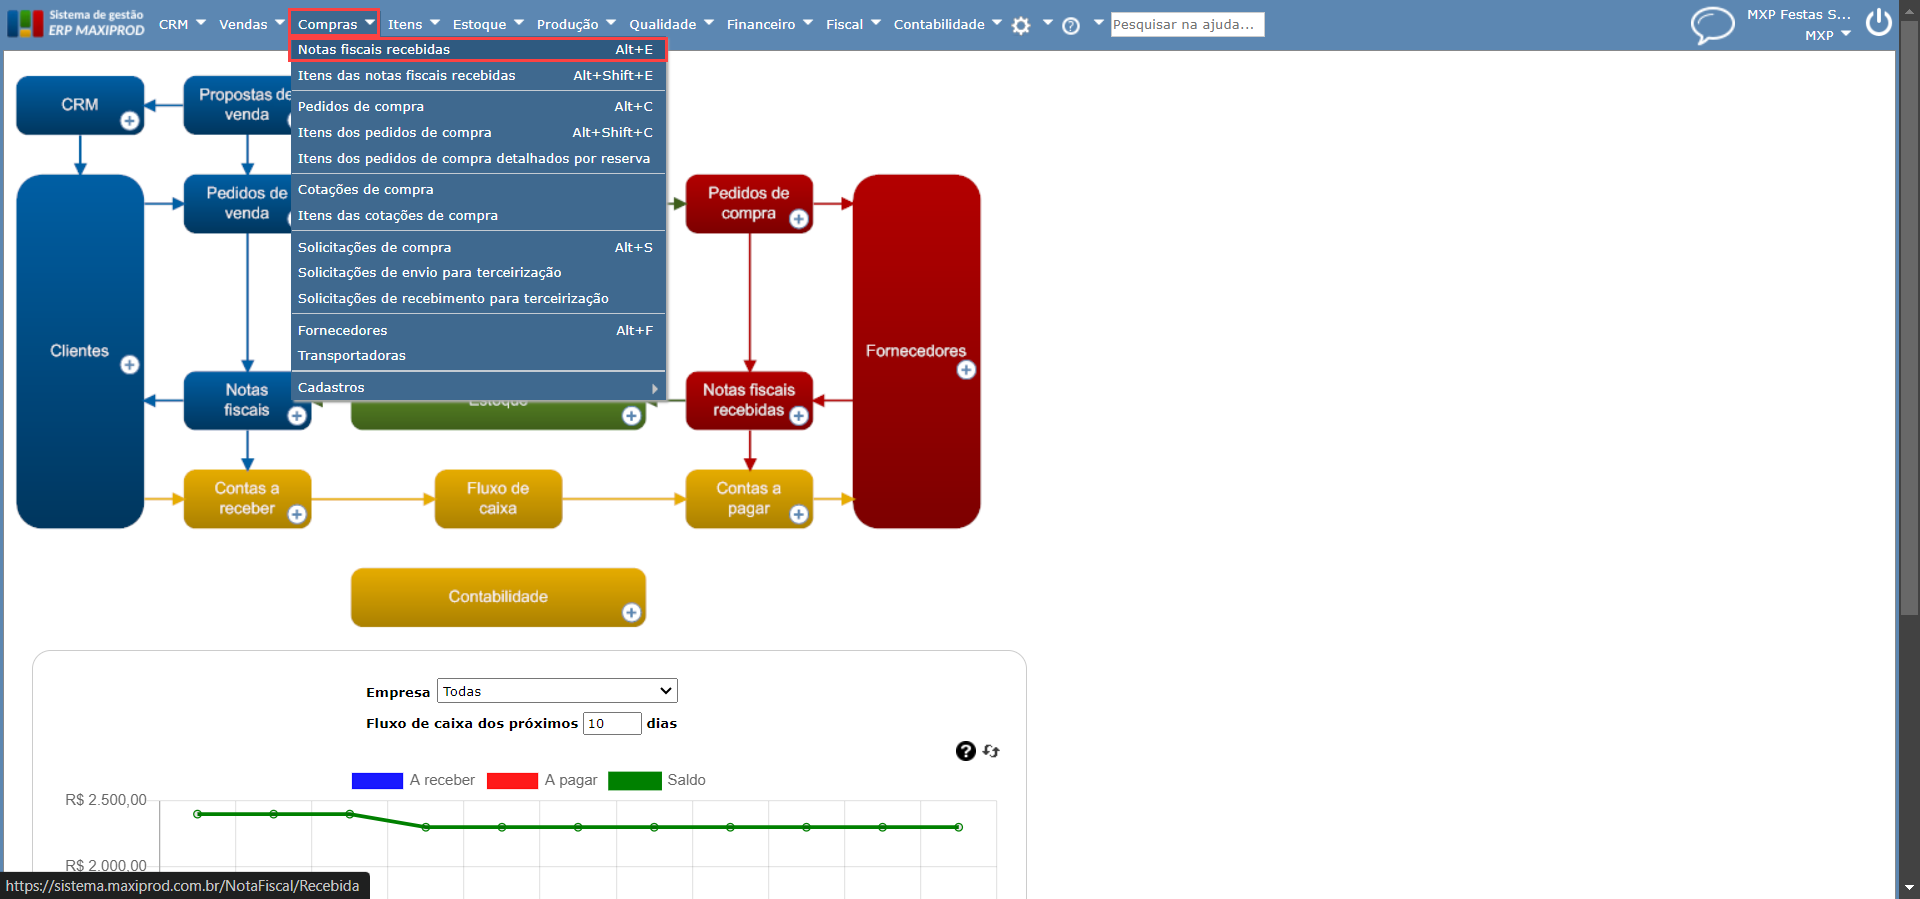Select Itens dos pedidos de compra detalhados por reserva
The height and width of the screenshot is (899, 1920).
pyautogui.click(x=478, y=158)
